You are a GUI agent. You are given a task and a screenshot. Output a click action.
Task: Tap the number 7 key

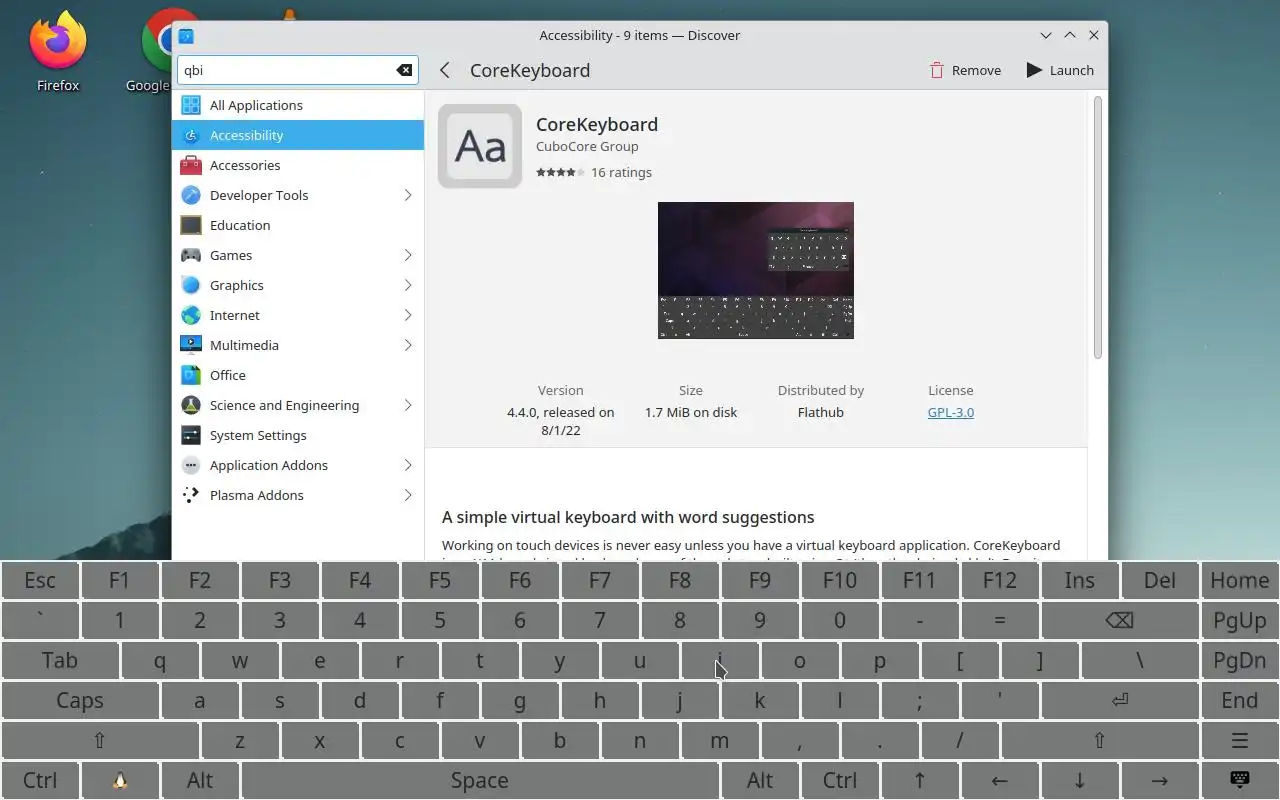600,621
